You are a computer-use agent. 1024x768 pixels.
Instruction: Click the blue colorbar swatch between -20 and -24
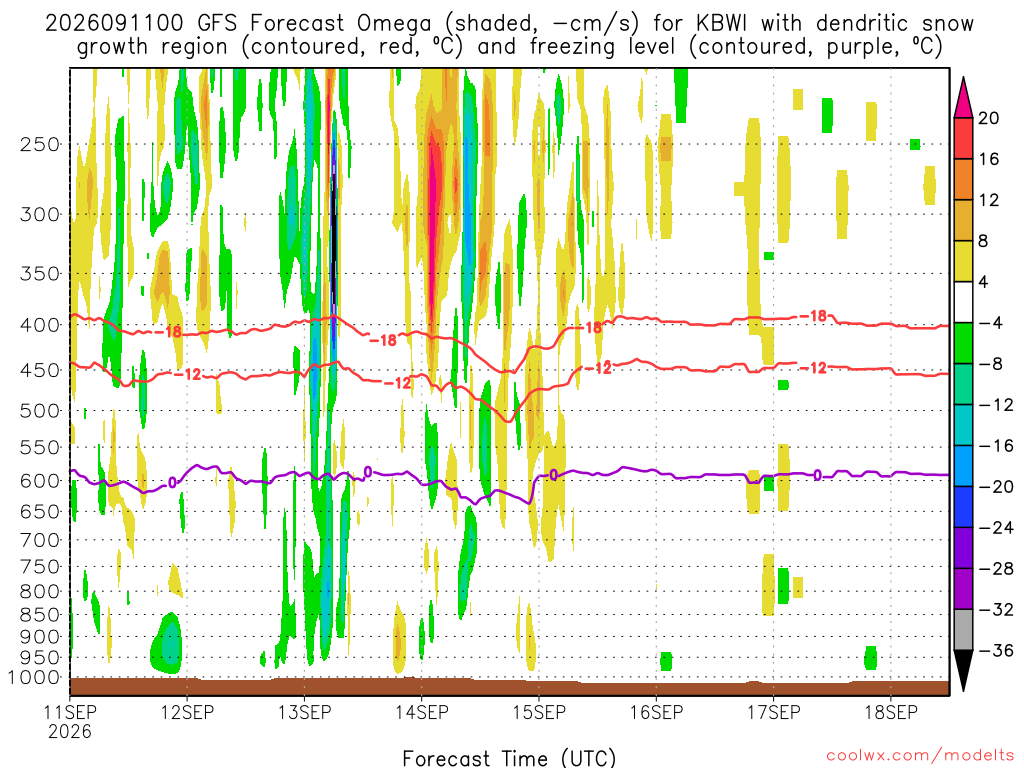[963, 507]
